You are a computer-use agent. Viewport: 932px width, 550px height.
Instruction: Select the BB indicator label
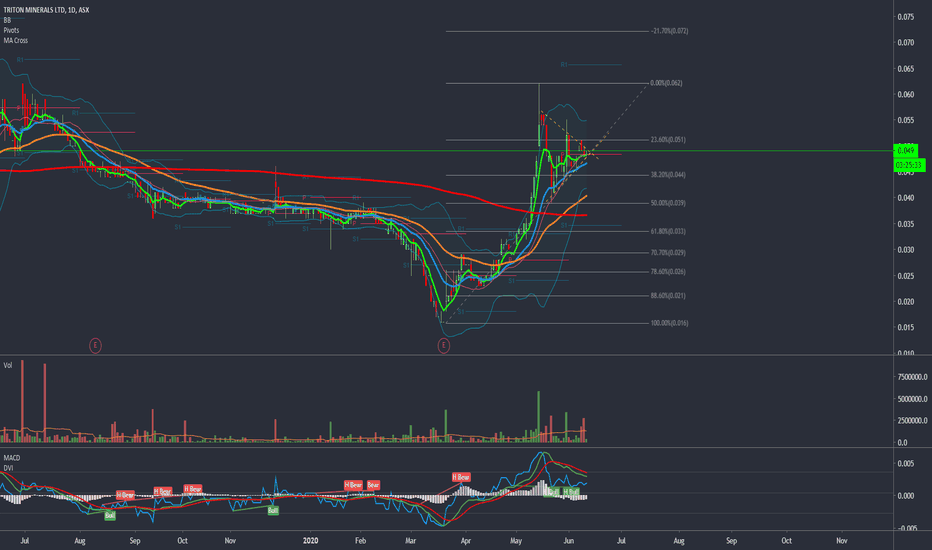pos(7,20)
